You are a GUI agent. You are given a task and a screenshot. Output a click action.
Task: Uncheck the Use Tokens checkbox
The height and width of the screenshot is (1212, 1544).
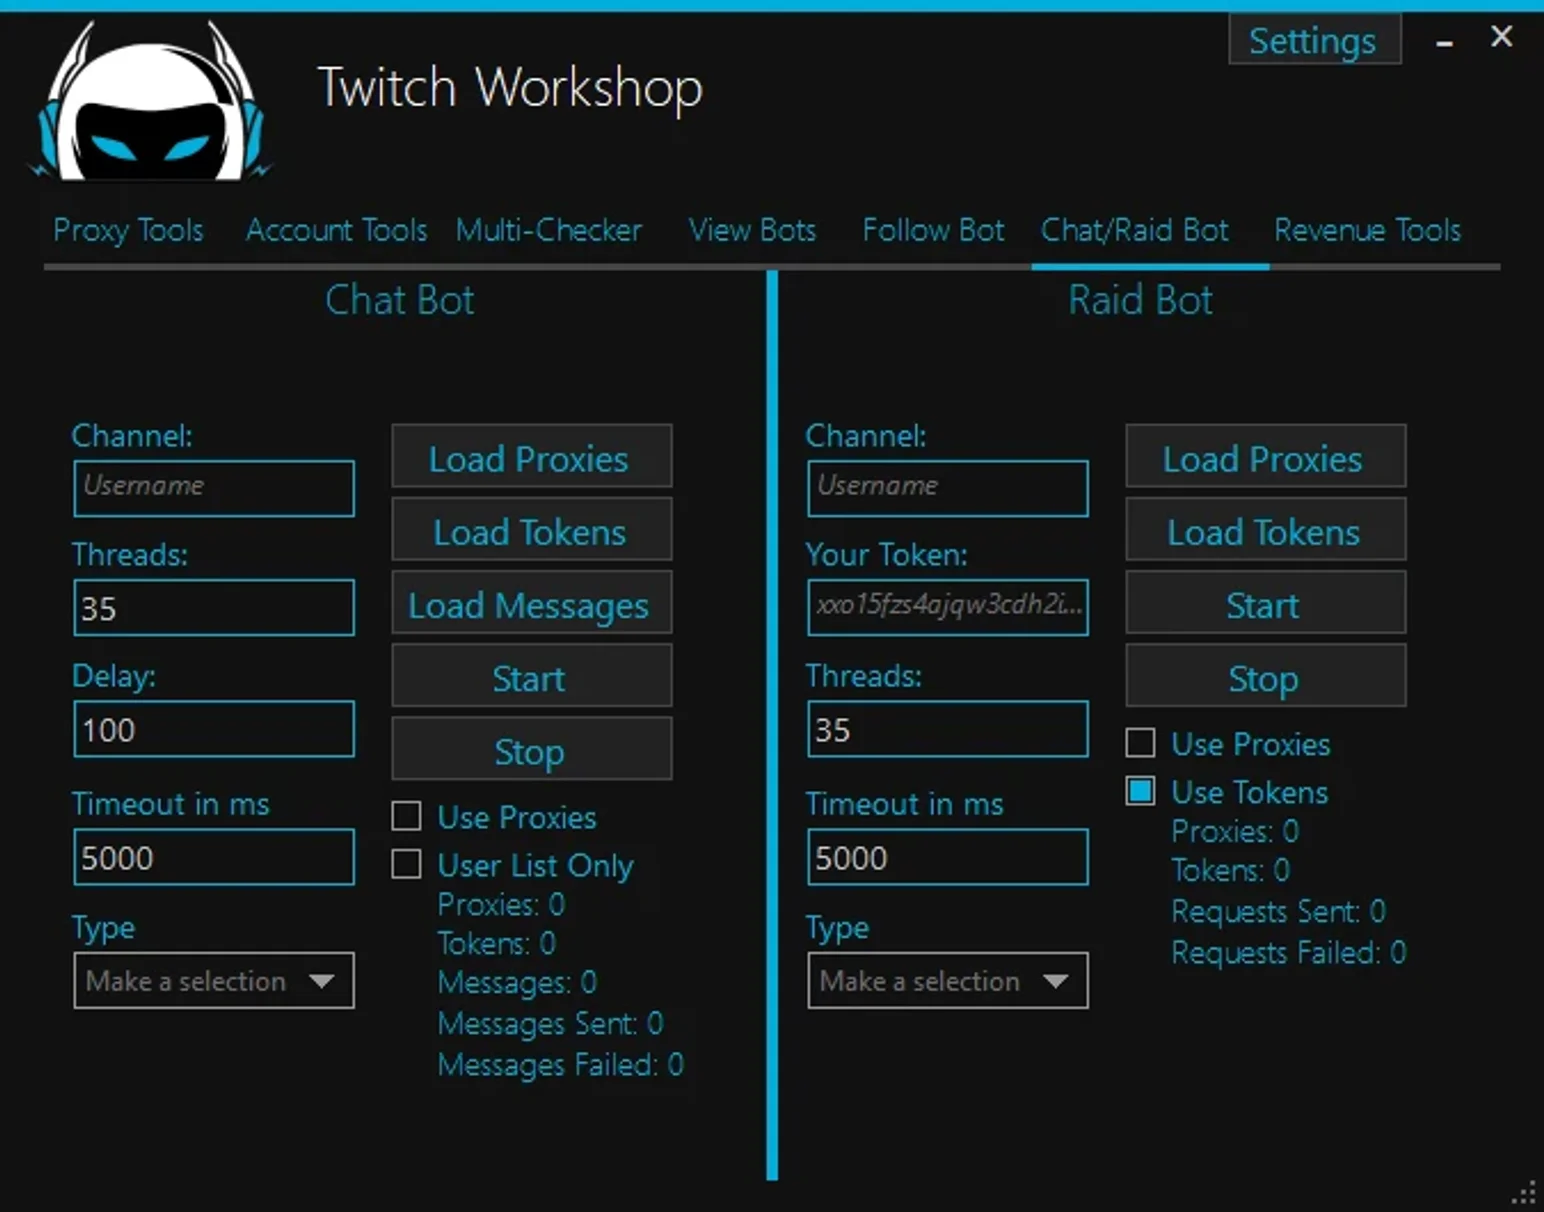tap(1141, 791)
